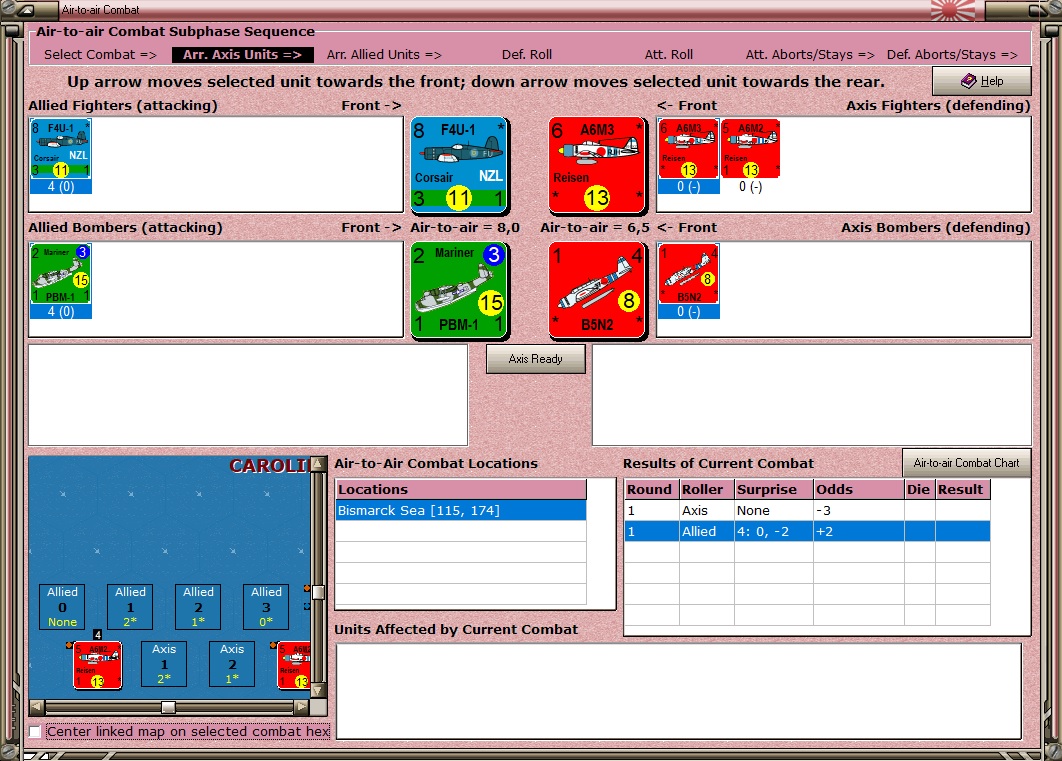Select the small F4U-1 Corsair fighter counter
The height and width of the screenshot is (761, 1062).
pyautogui.click(x=60, y=148)
